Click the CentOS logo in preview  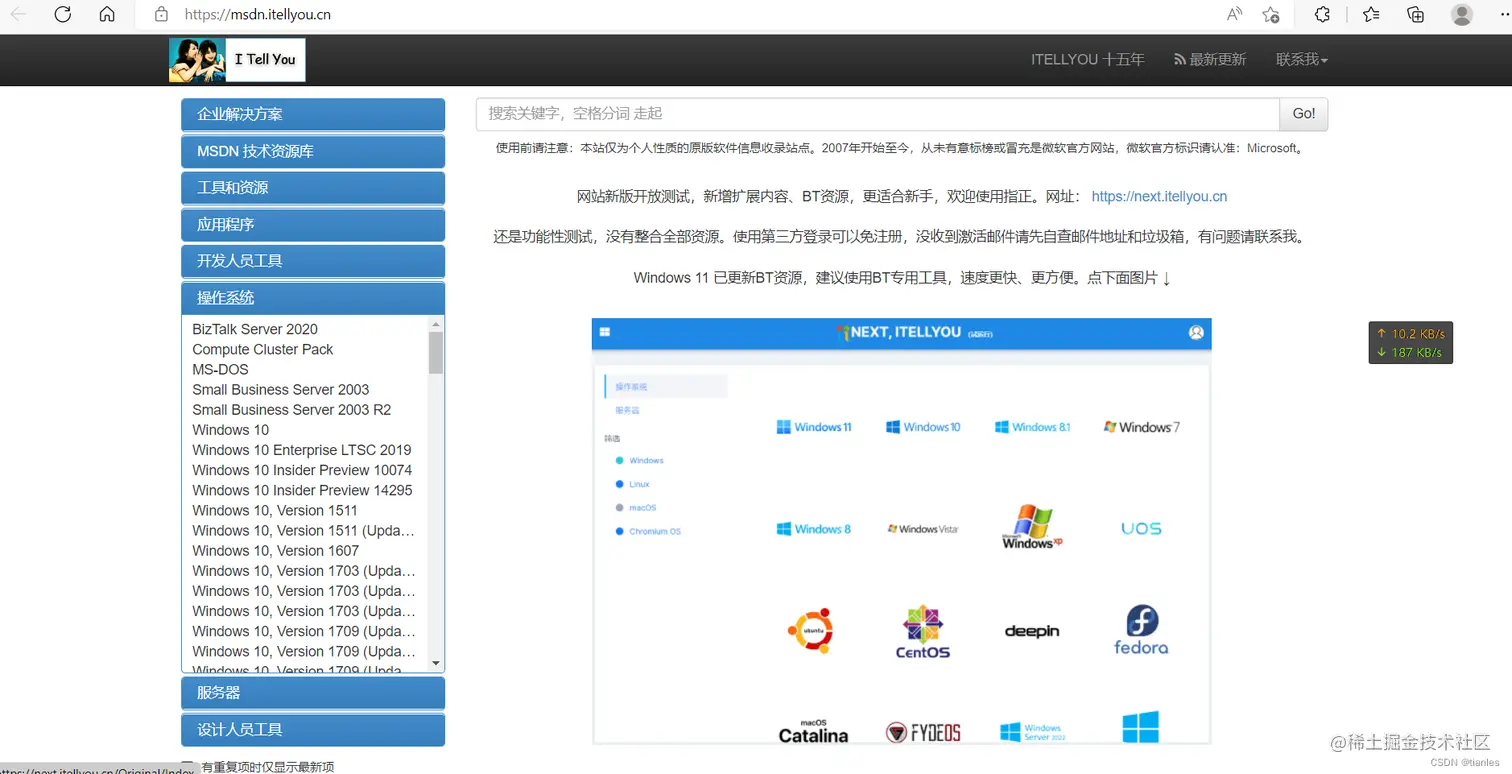coord(922,632)
